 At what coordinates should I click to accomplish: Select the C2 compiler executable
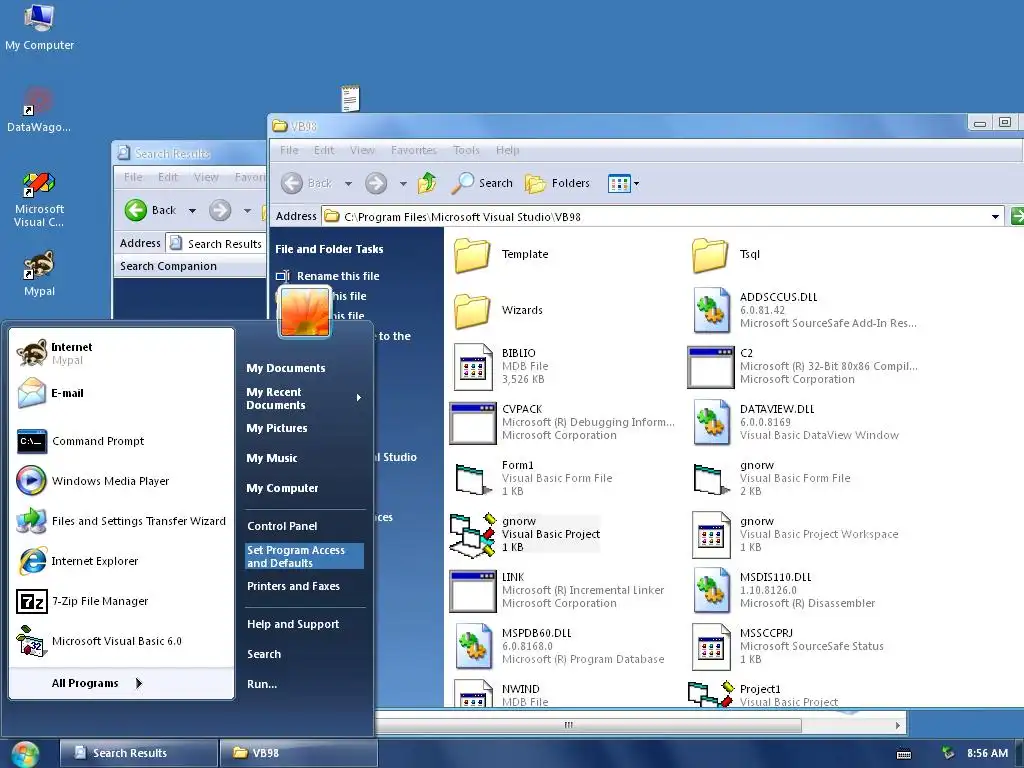803,366
